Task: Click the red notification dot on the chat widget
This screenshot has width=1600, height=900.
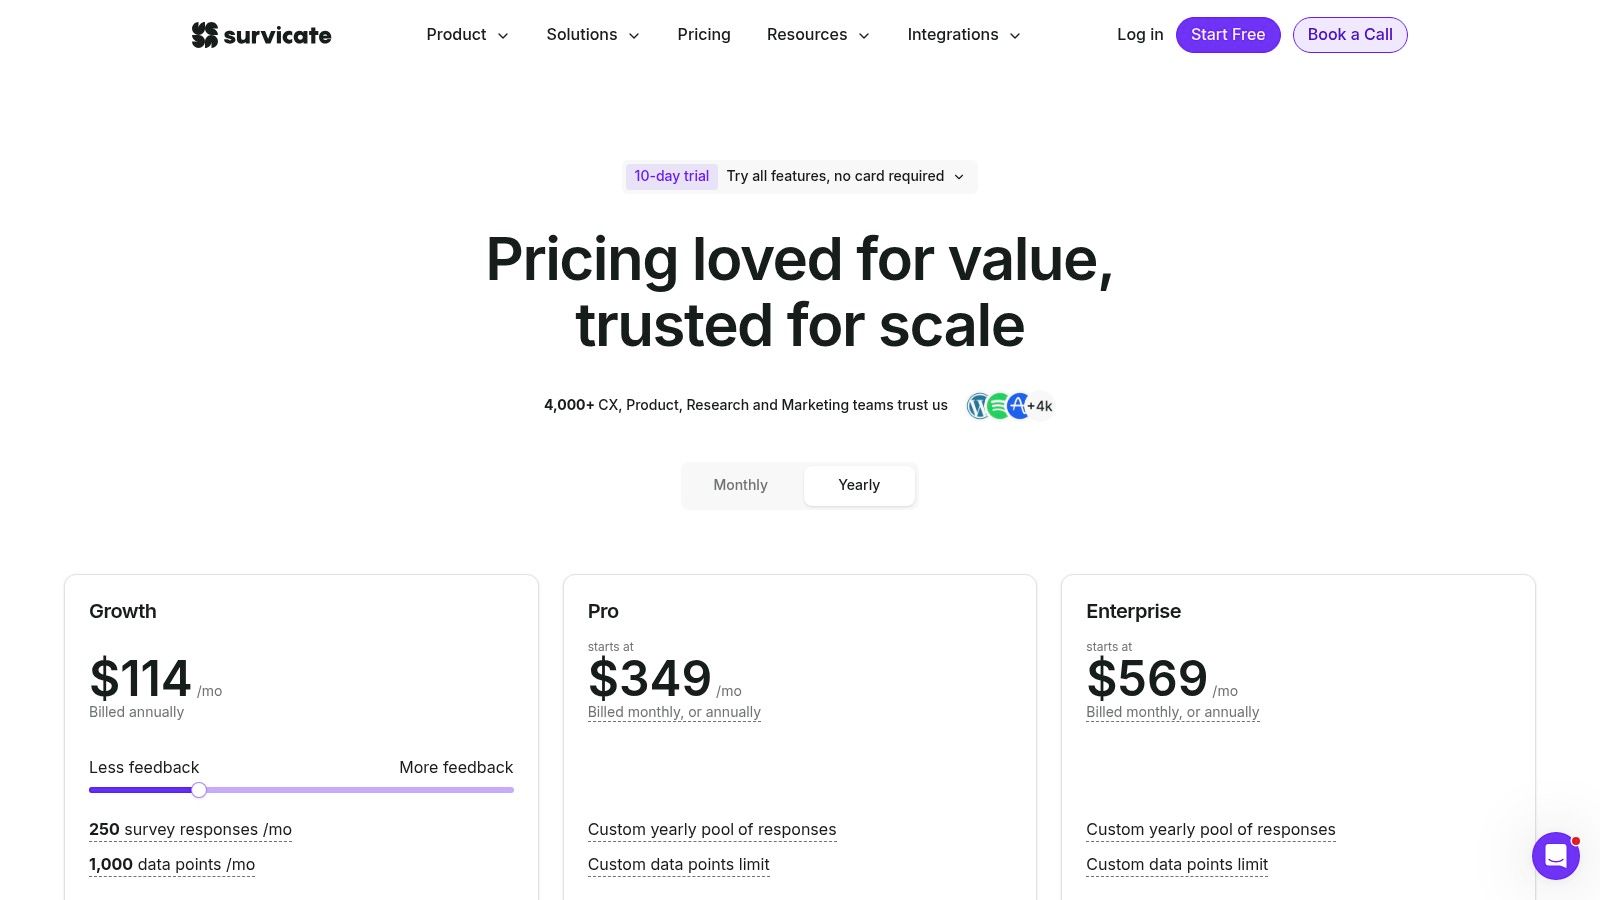Action: (1577, 841)
